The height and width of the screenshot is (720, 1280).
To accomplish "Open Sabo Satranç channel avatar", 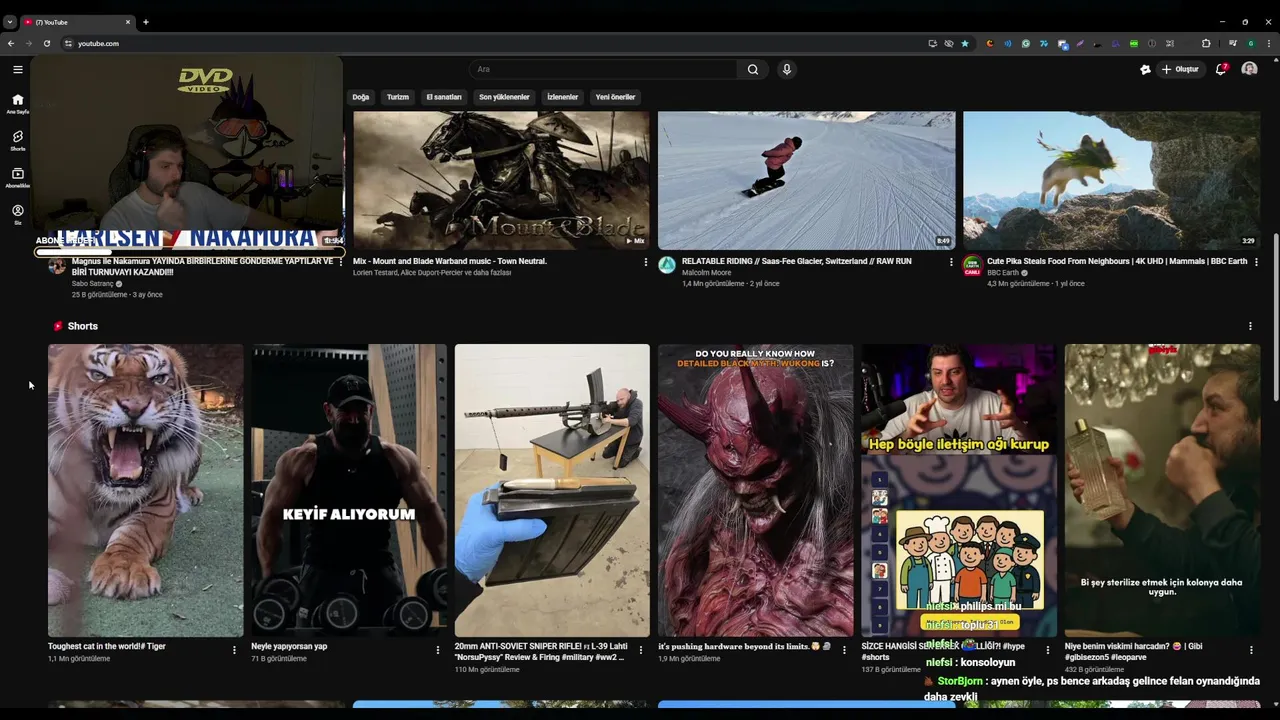I will coord(57,266).
